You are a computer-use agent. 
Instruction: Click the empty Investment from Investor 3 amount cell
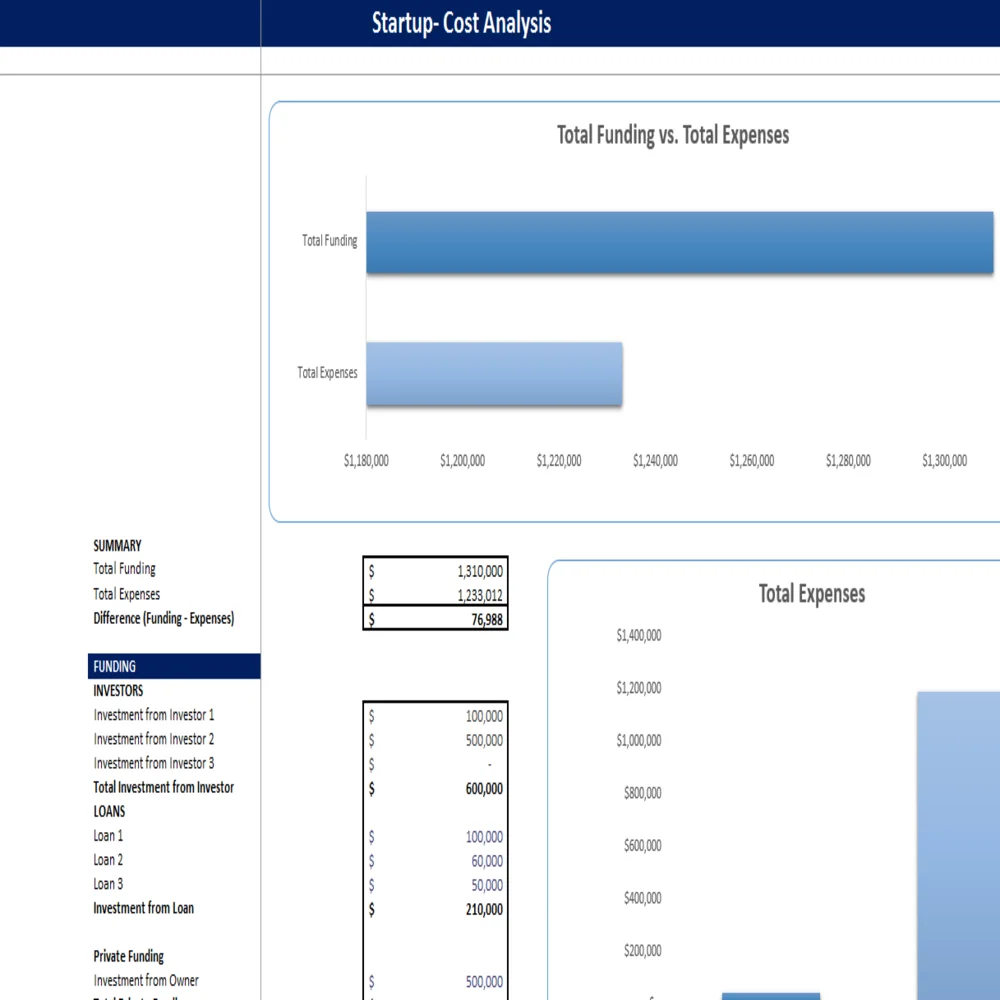tap(435, 764)
